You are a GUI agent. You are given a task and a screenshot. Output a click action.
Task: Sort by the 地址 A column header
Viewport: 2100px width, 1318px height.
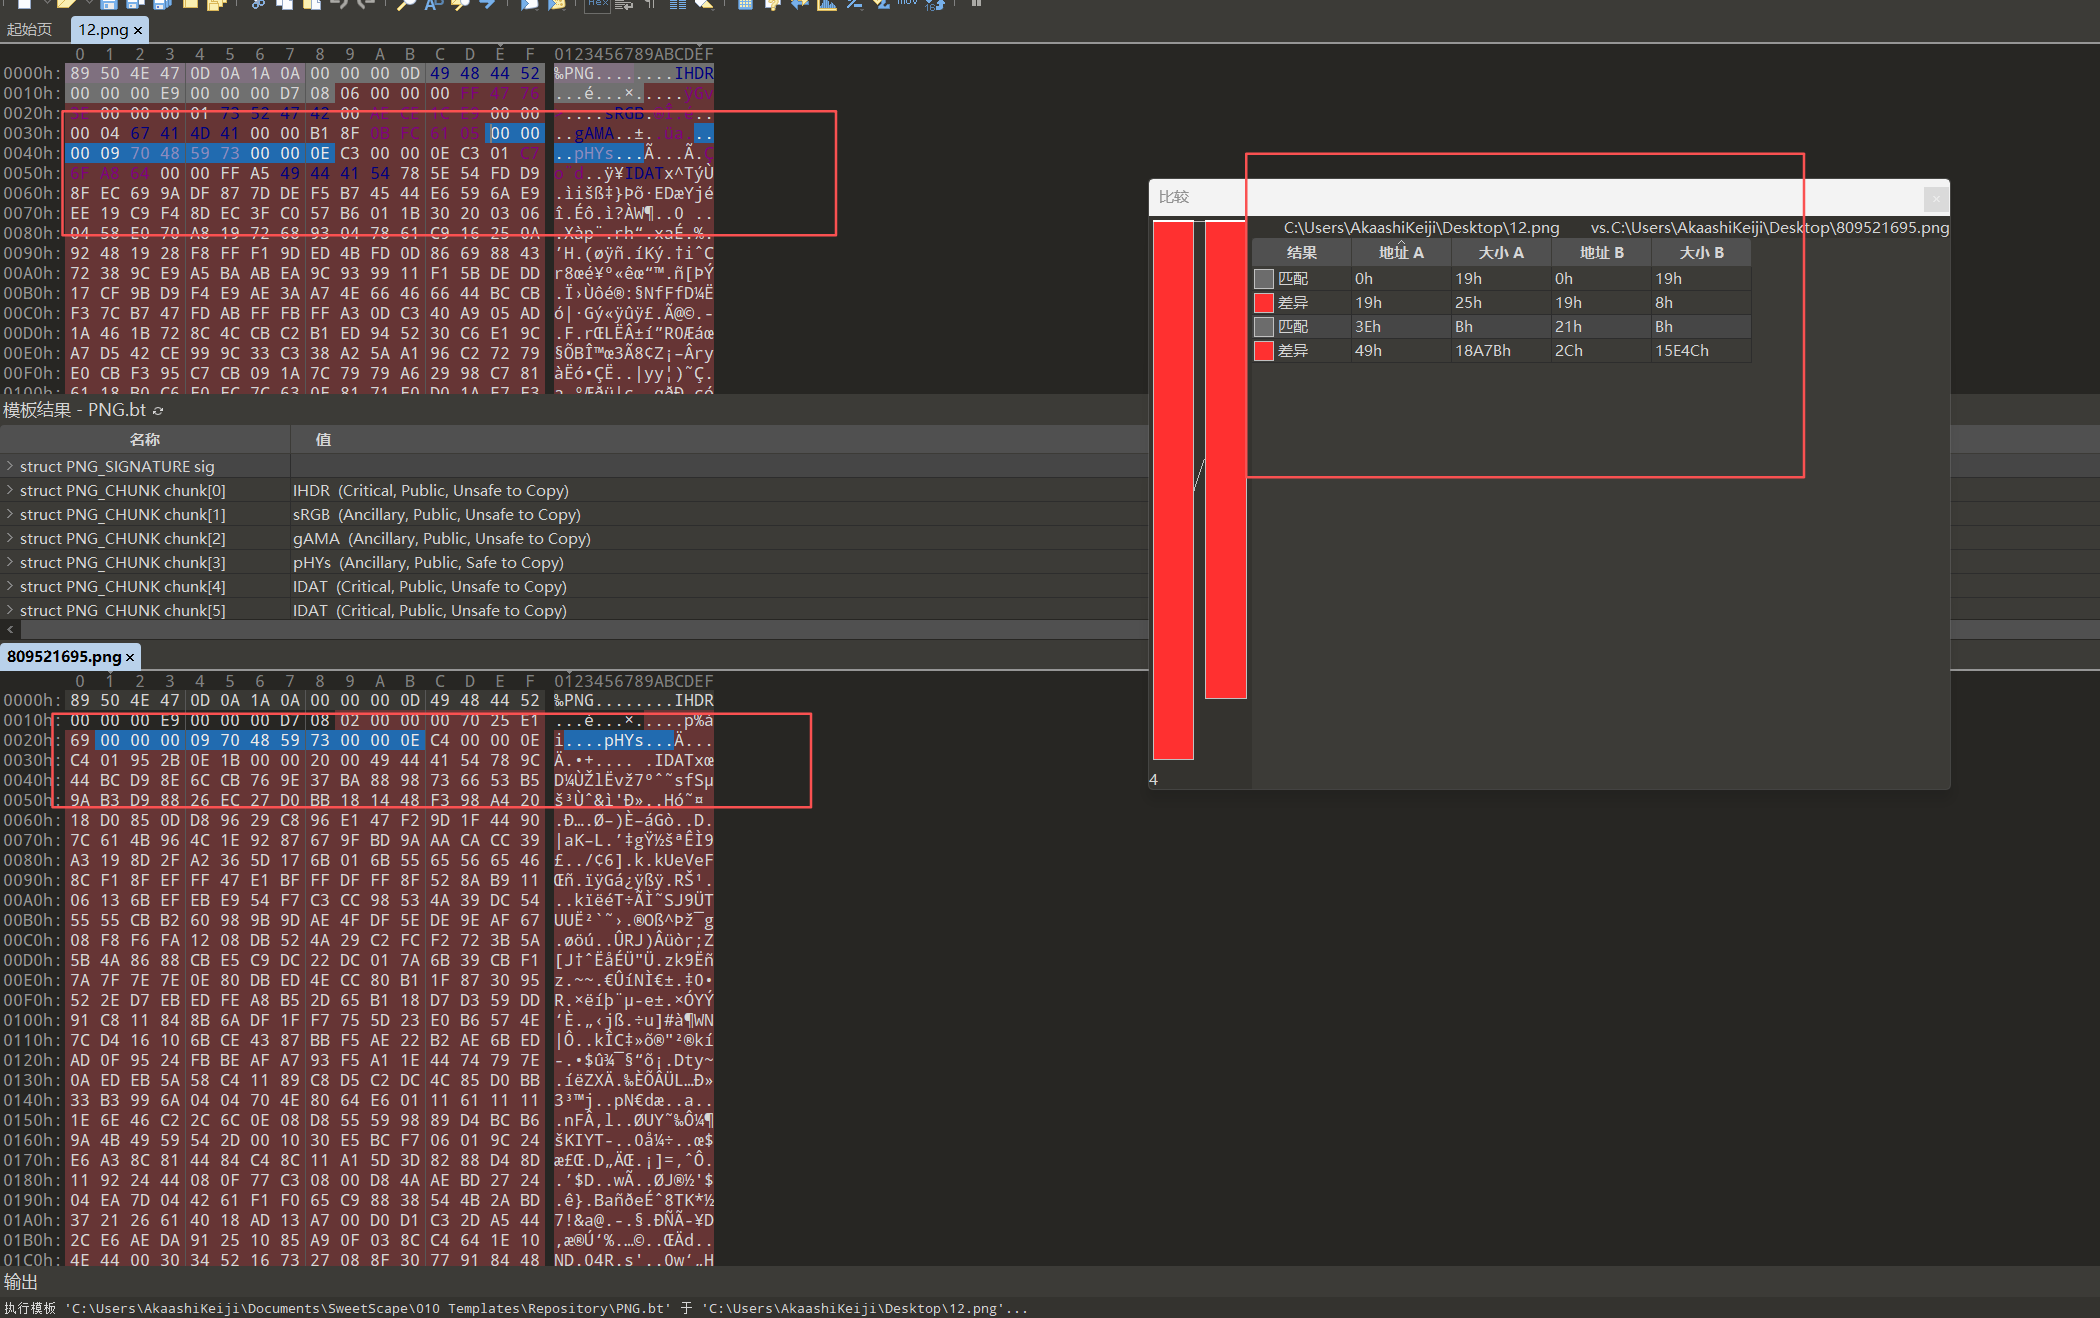(x=1400, y=253)
